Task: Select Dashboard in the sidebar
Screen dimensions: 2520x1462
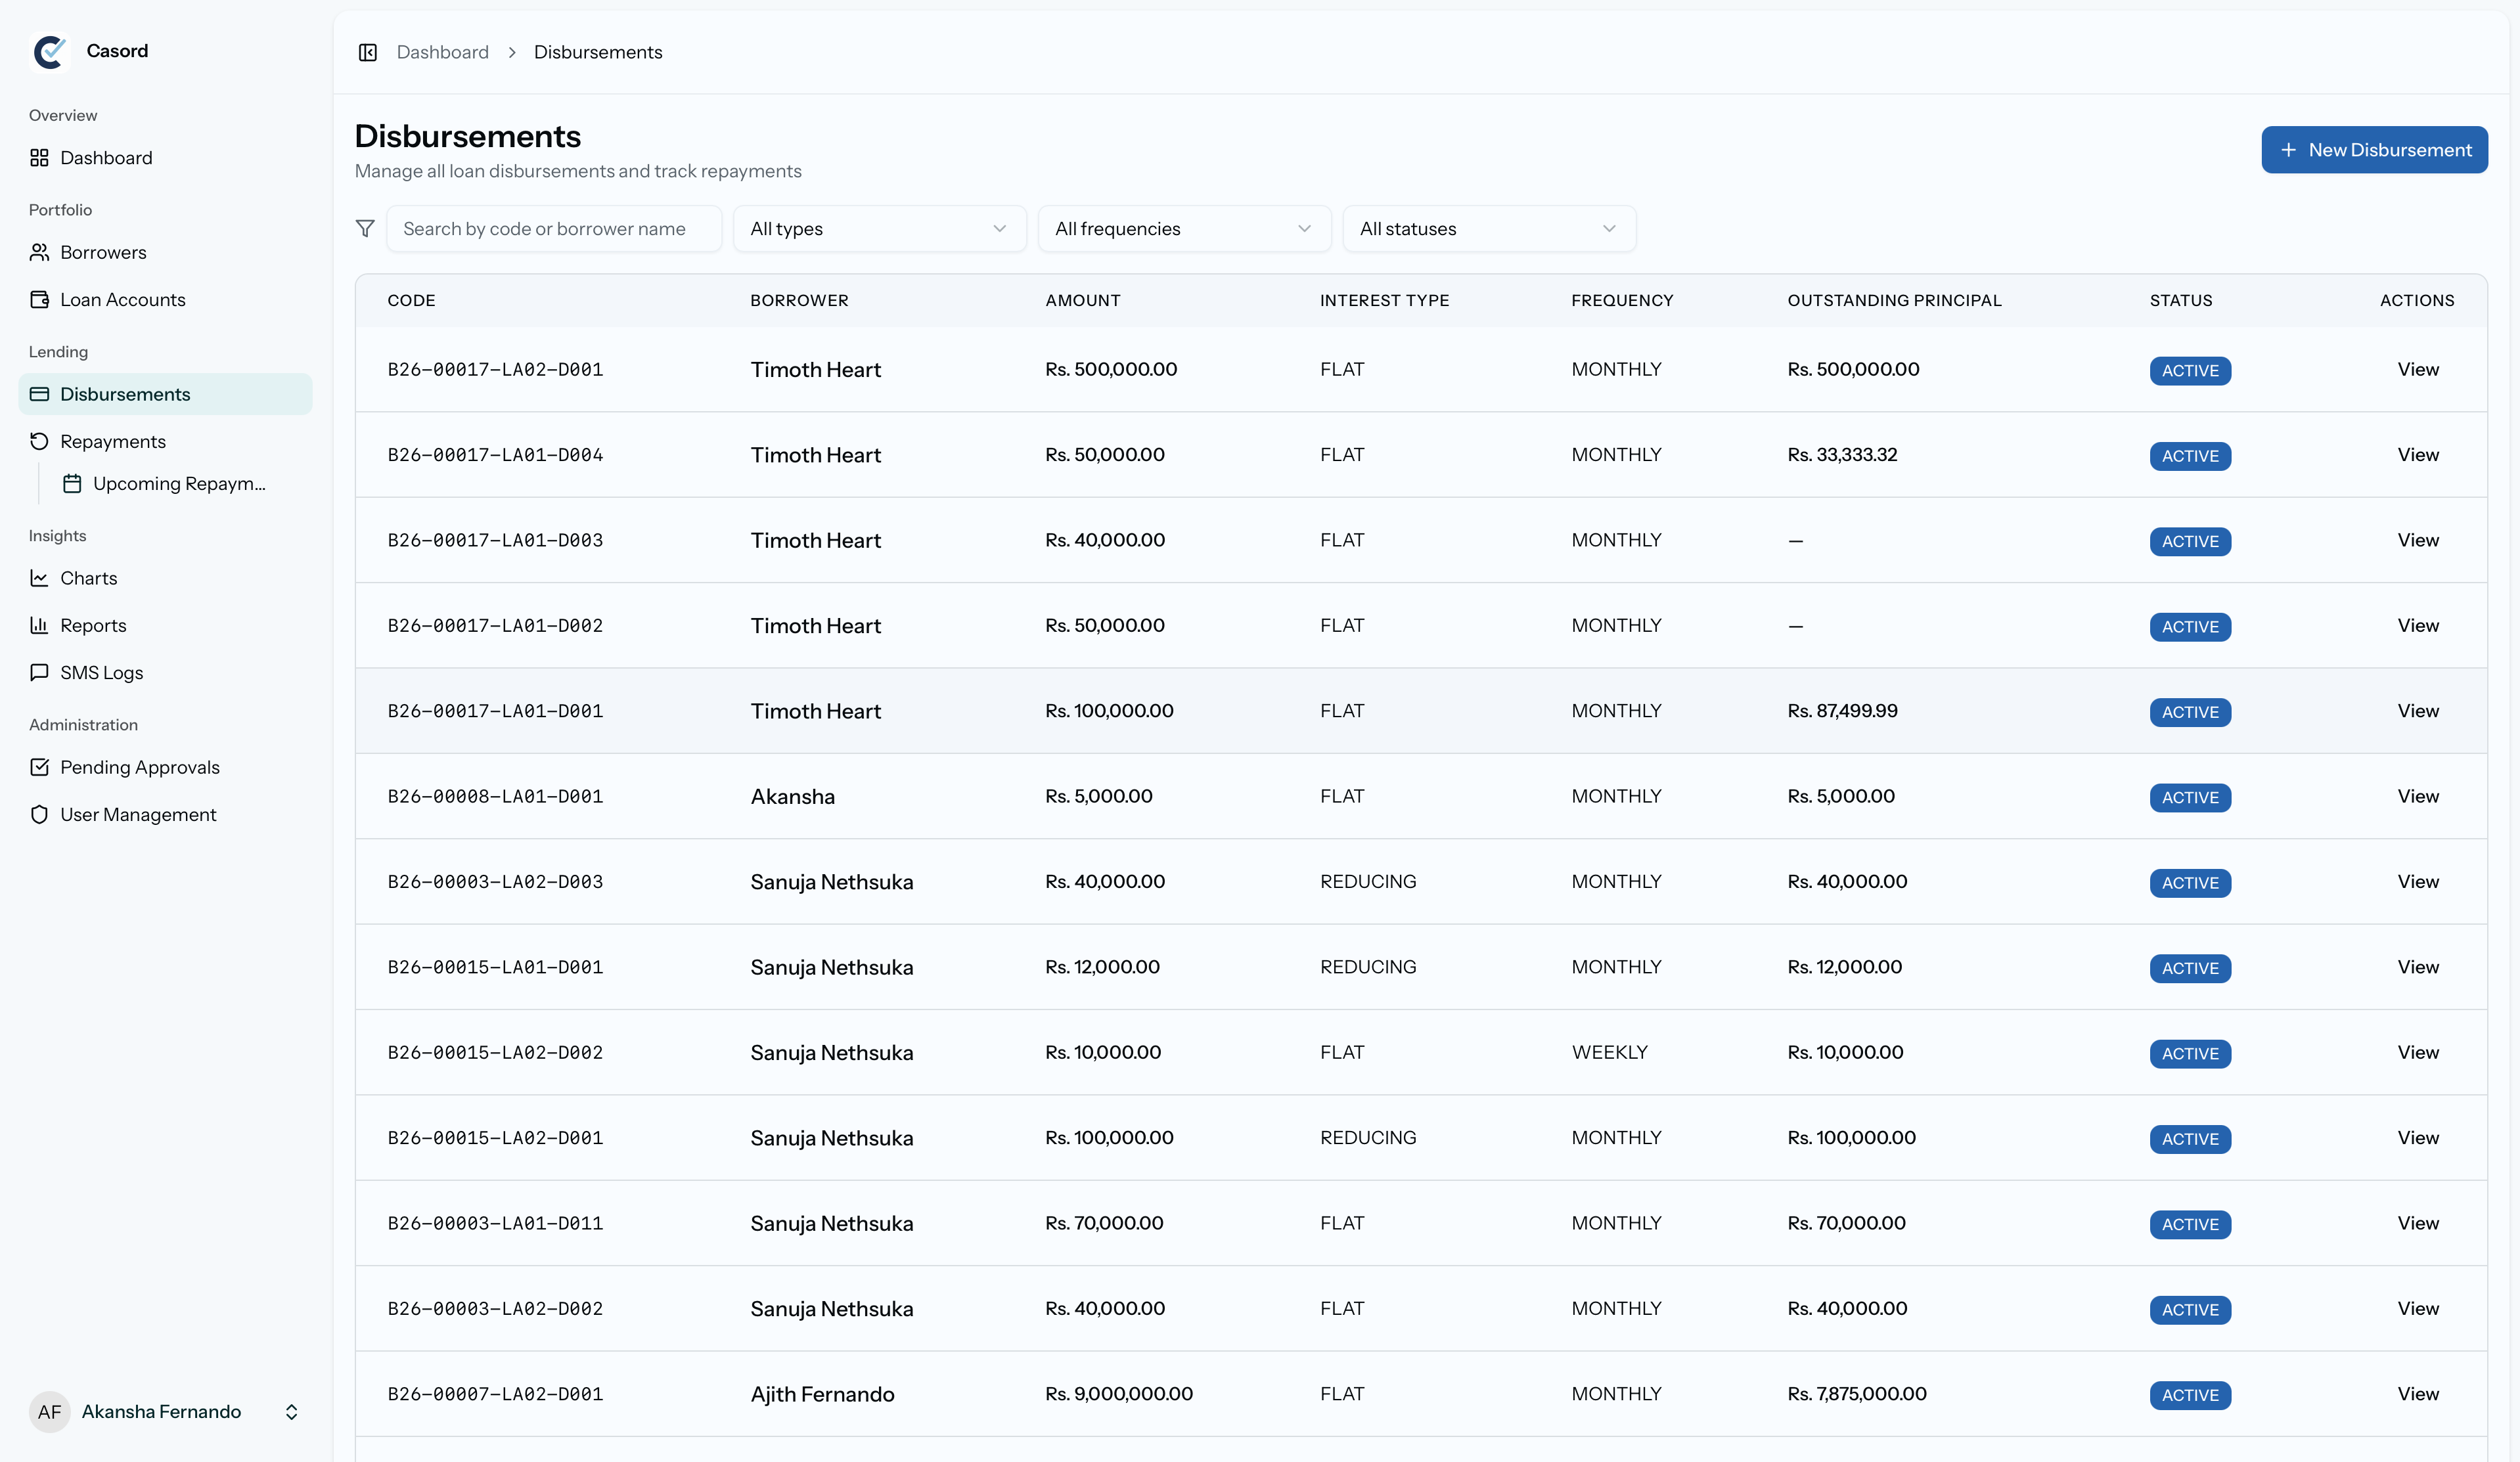Action: click(105, 158)
